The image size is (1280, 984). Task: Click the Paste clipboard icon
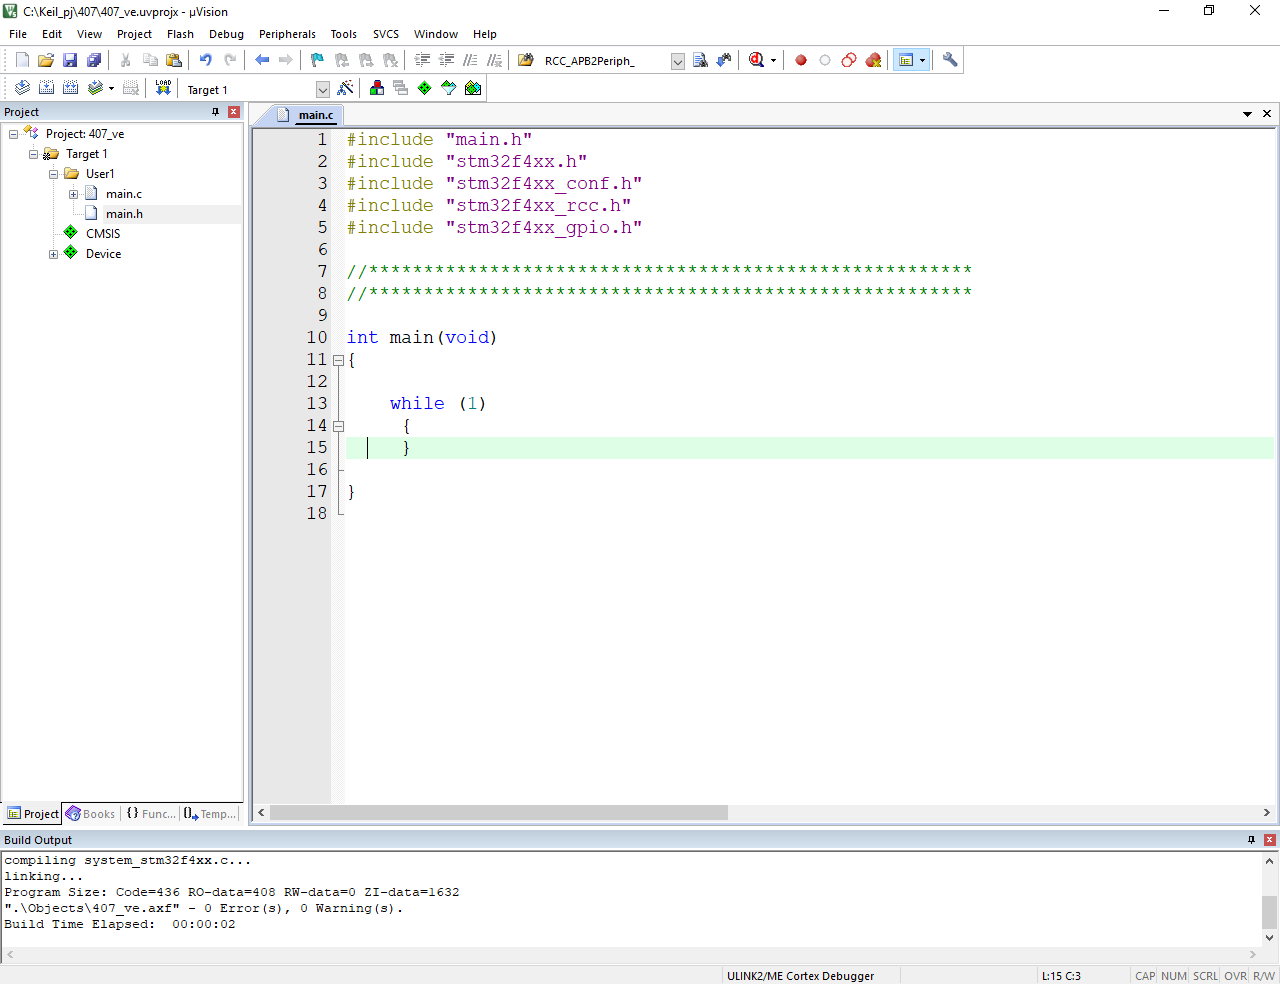click(174, 60)
